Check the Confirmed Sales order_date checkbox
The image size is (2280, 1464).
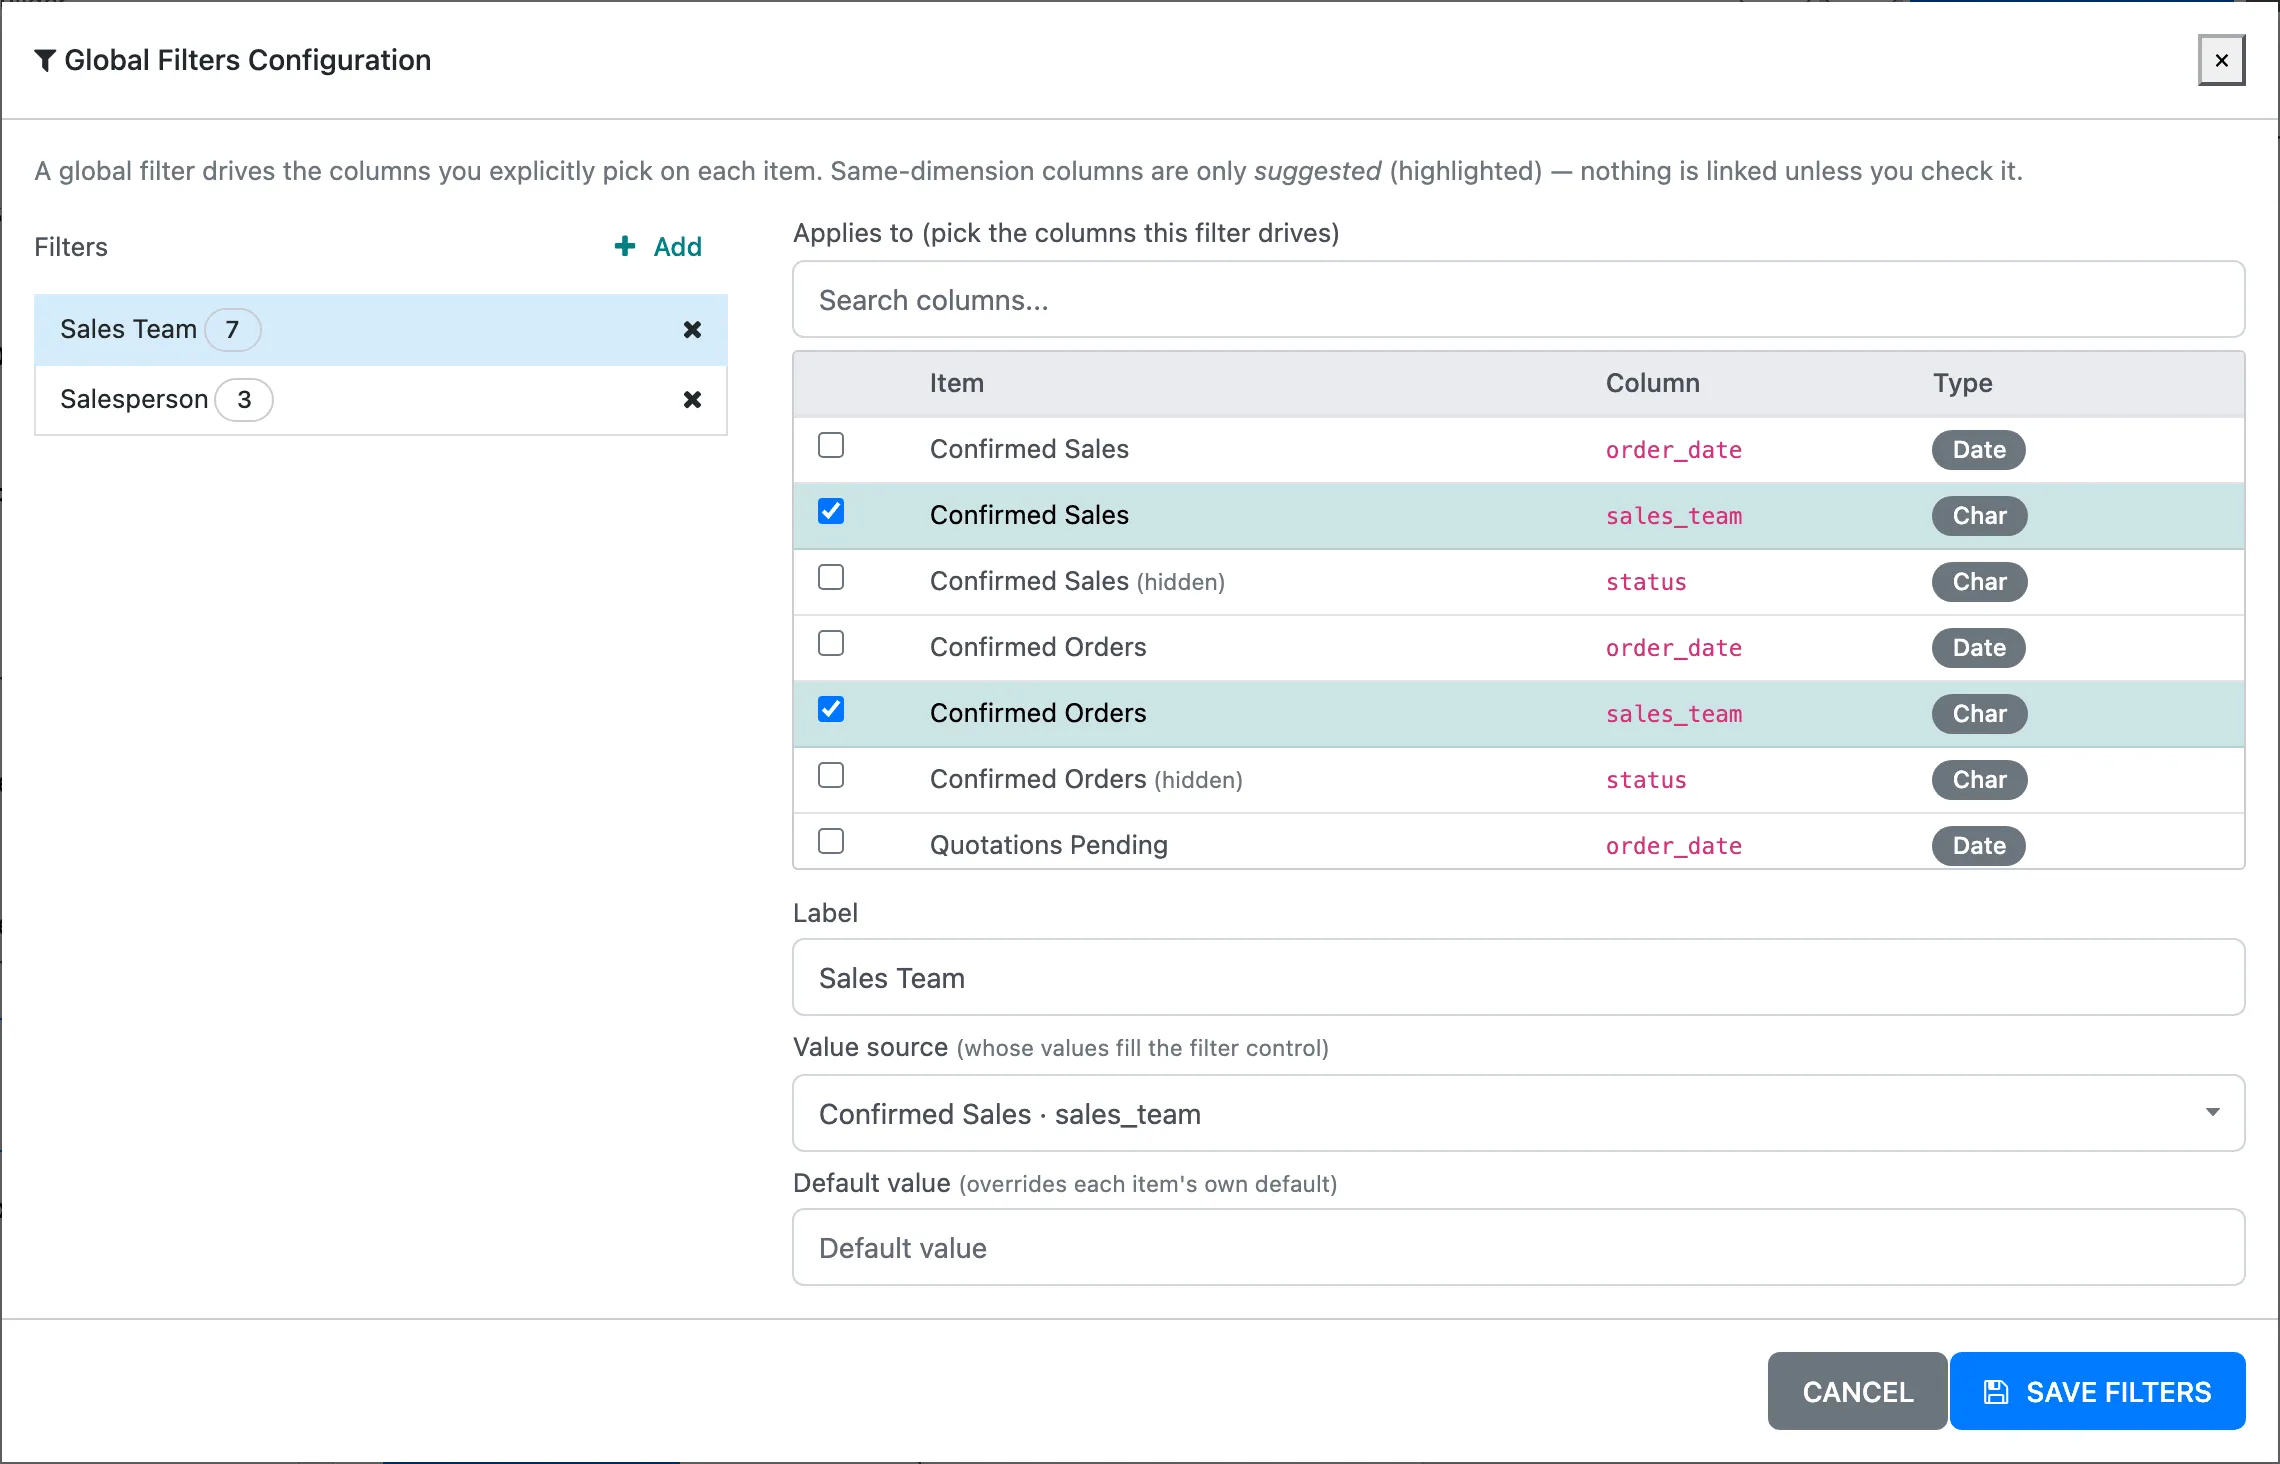831,445
